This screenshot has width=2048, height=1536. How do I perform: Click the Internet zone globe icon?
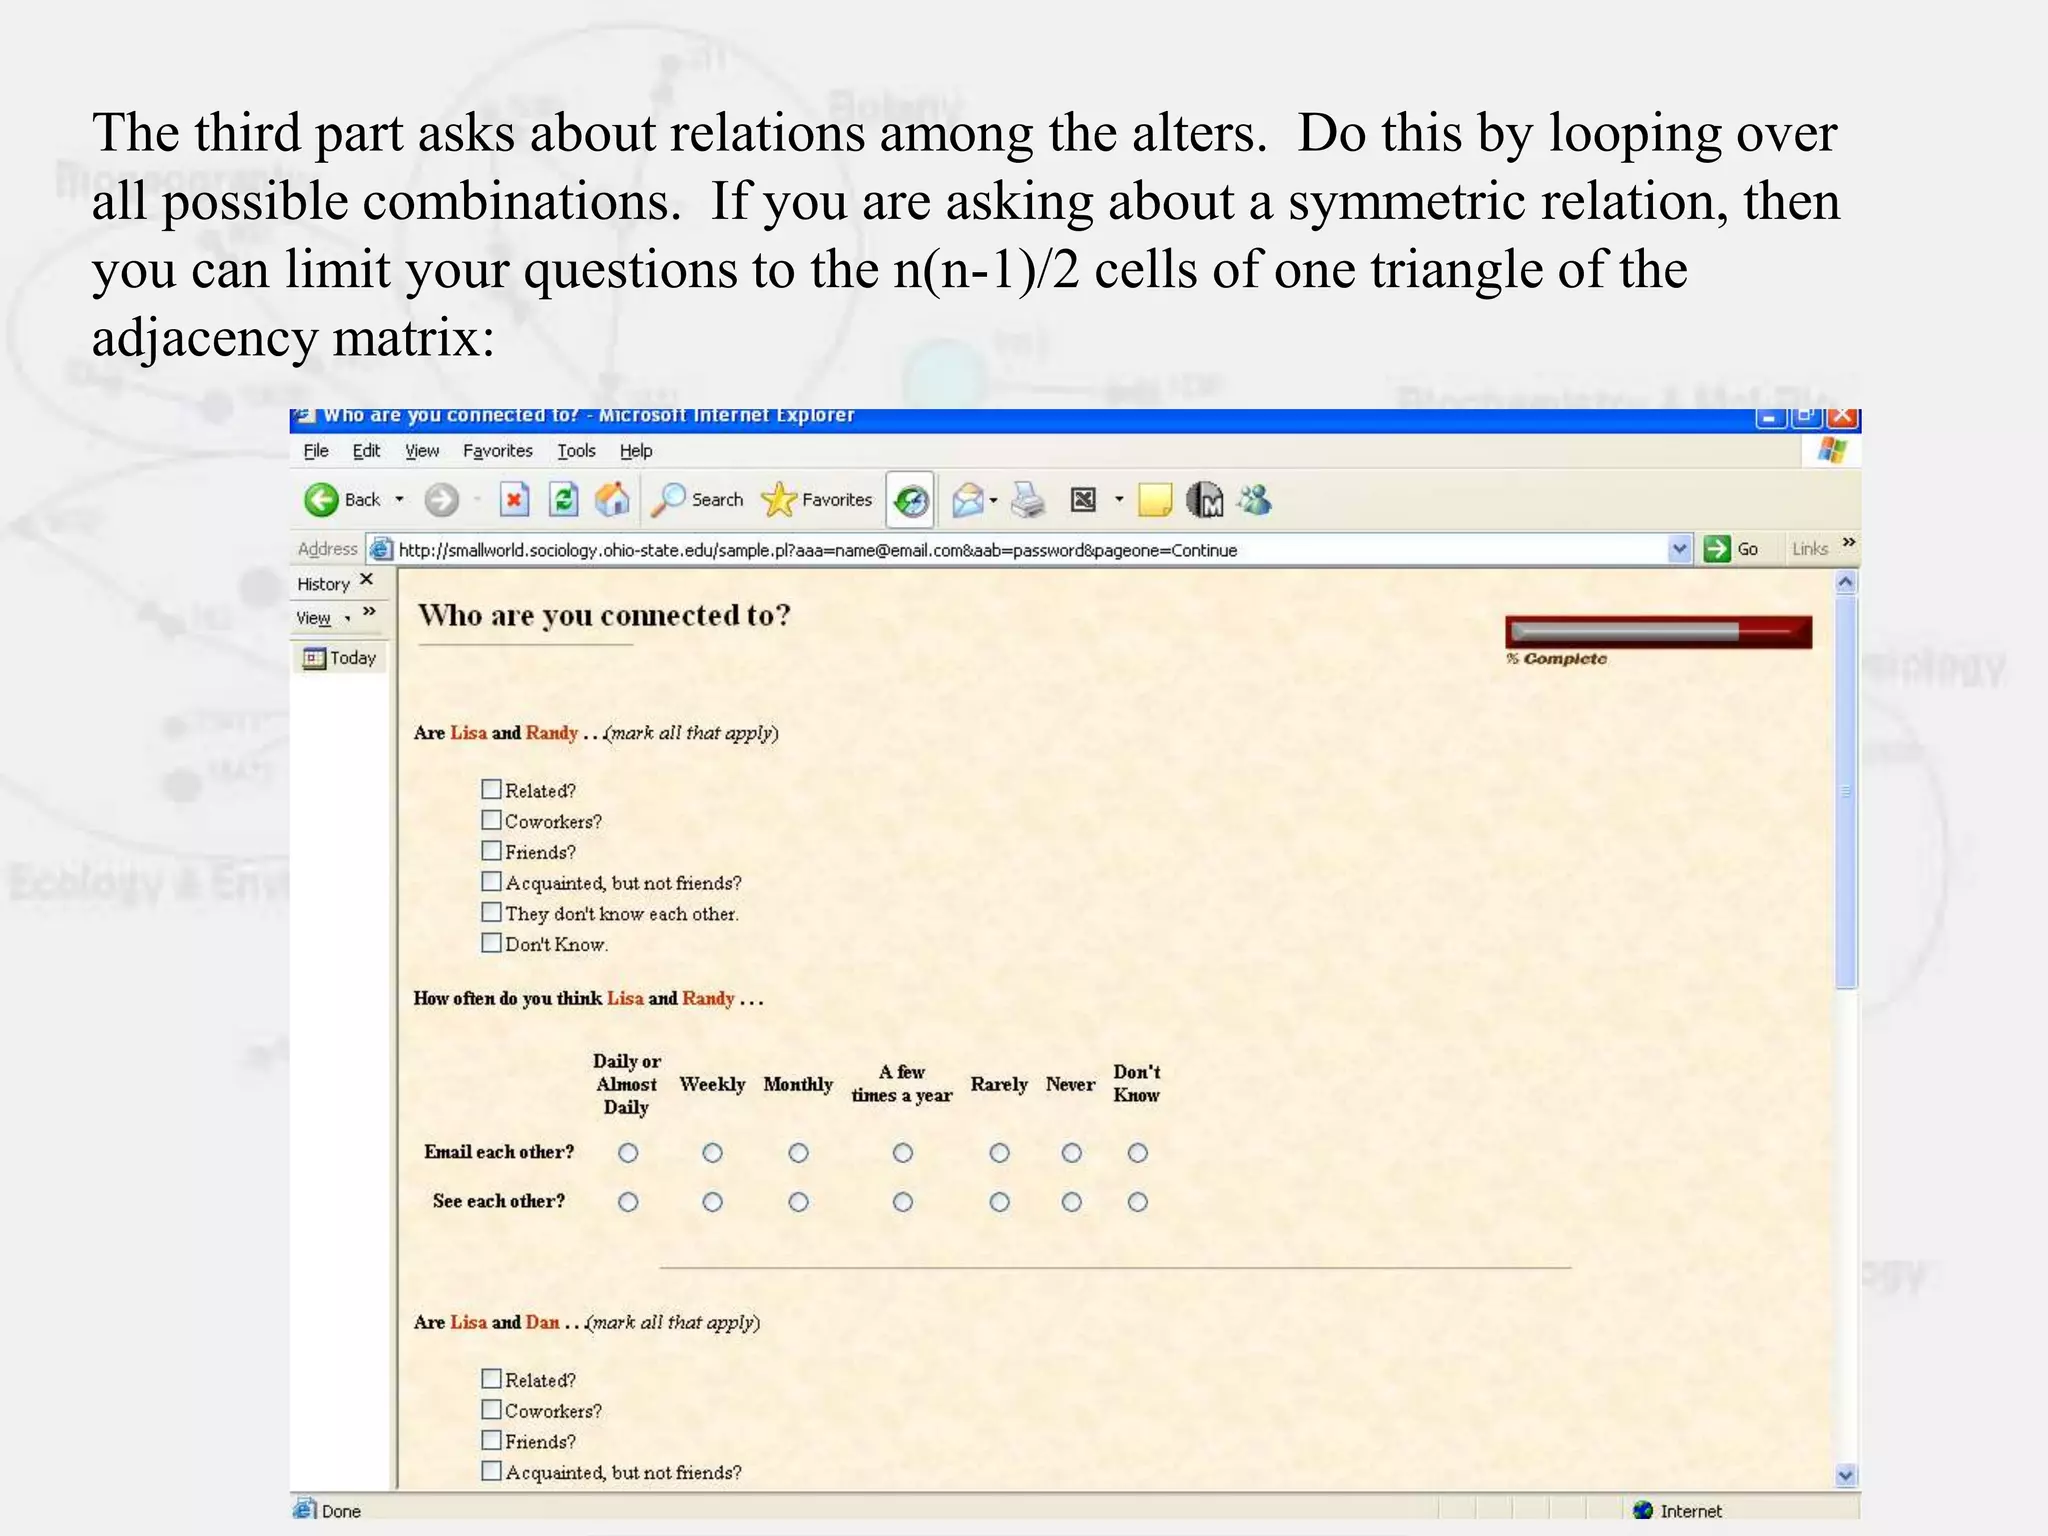[1642, 1511]
